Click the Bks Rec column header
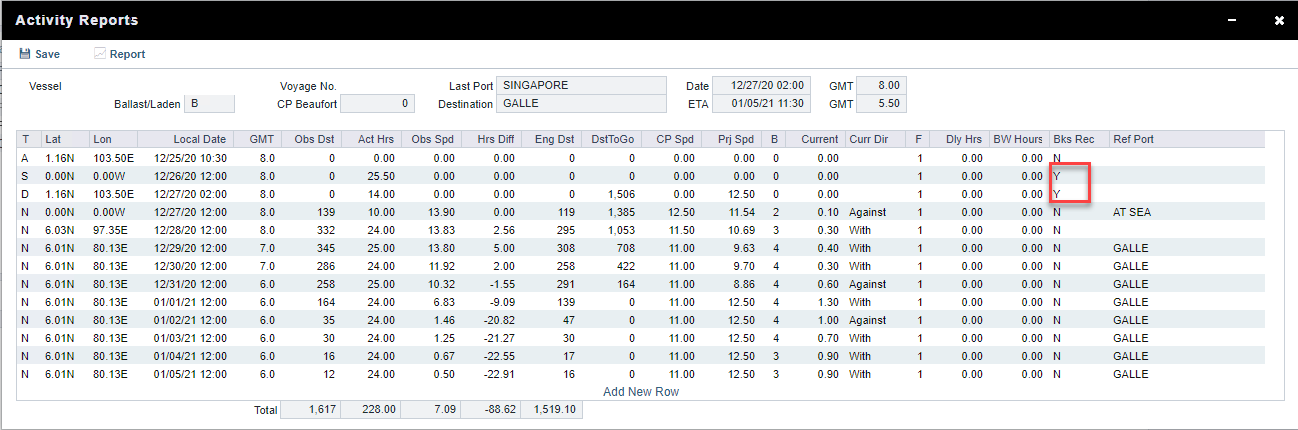 click(1072, 139)
